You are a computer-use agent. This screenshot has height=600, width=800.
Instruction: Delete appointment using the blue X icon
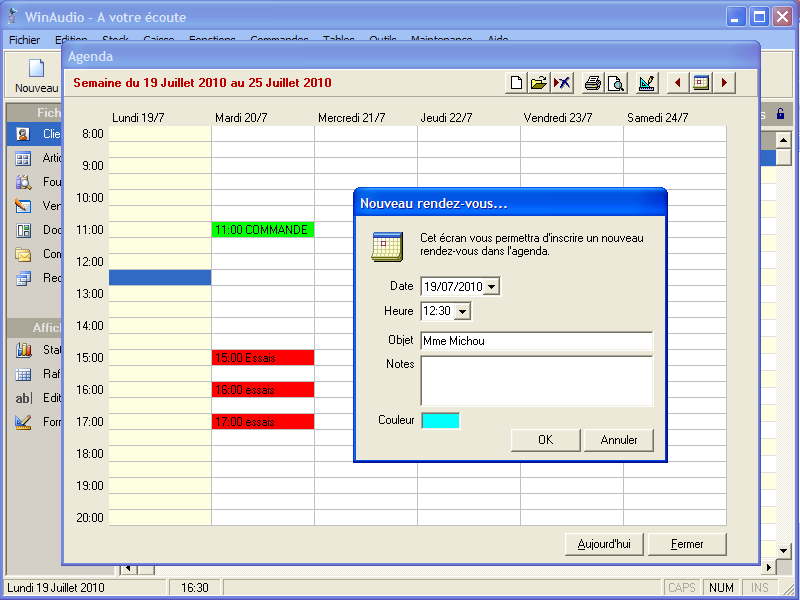click(562, 83)
